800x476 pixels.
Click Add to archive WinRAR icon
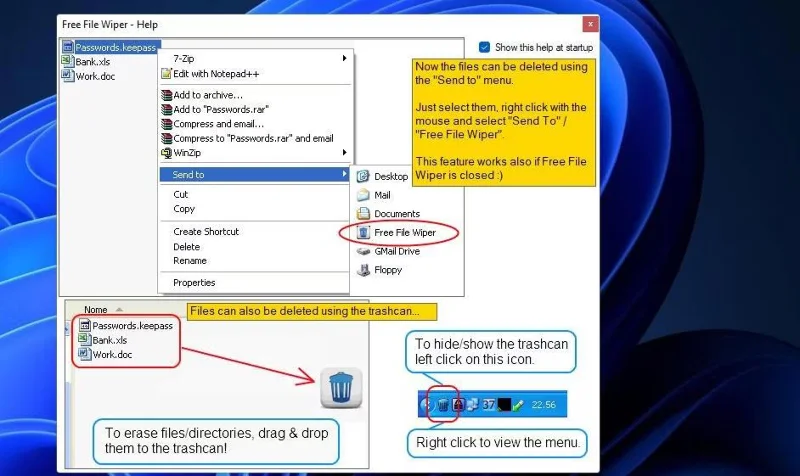coord(166,95)
